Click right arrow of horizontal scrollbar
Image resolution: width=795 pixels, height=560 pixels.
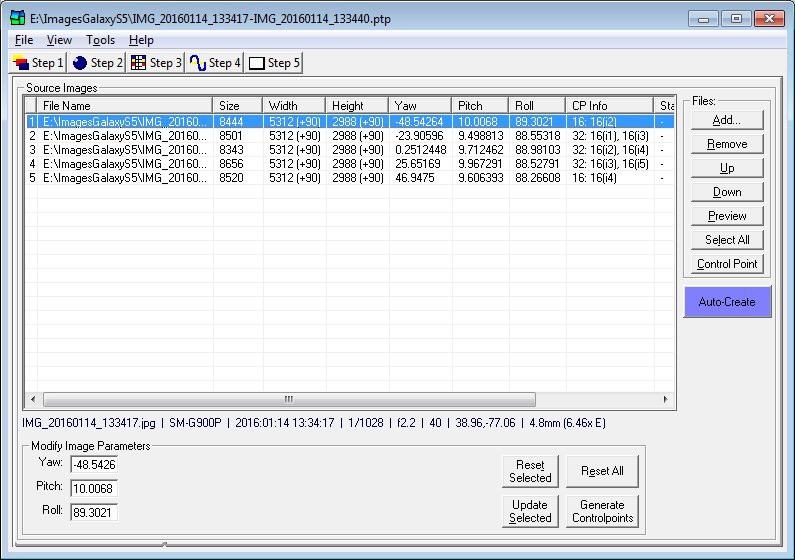[666, 399]
